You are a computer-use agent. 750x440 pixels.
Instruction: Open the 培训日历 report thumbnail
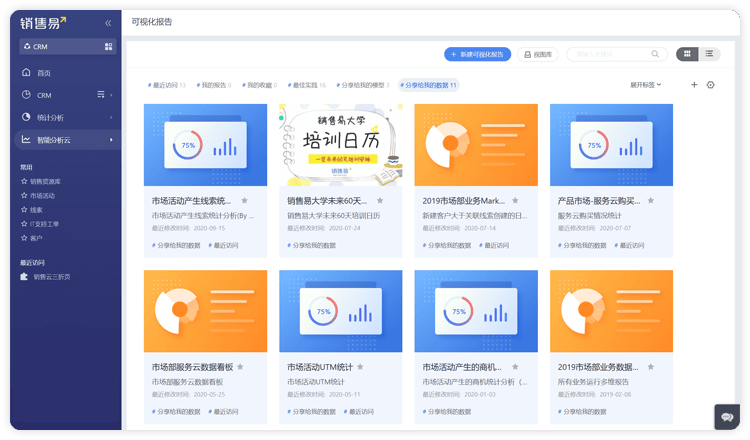(x=341, y=145)
